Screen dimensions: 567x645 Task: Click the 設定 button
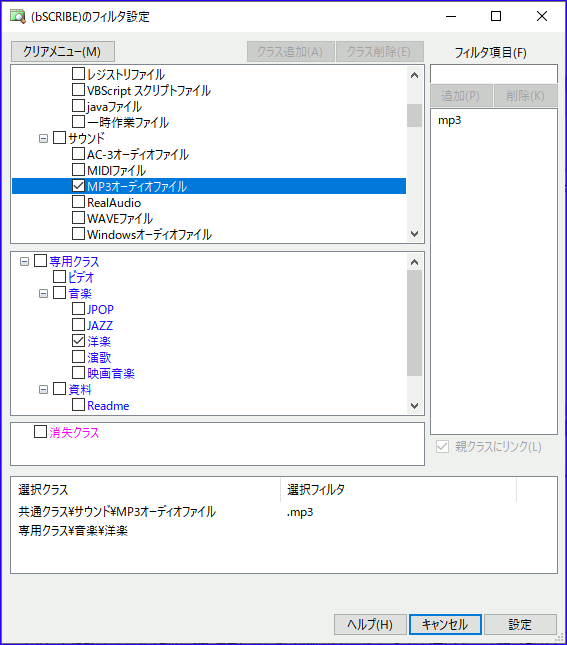pos(520,624)
